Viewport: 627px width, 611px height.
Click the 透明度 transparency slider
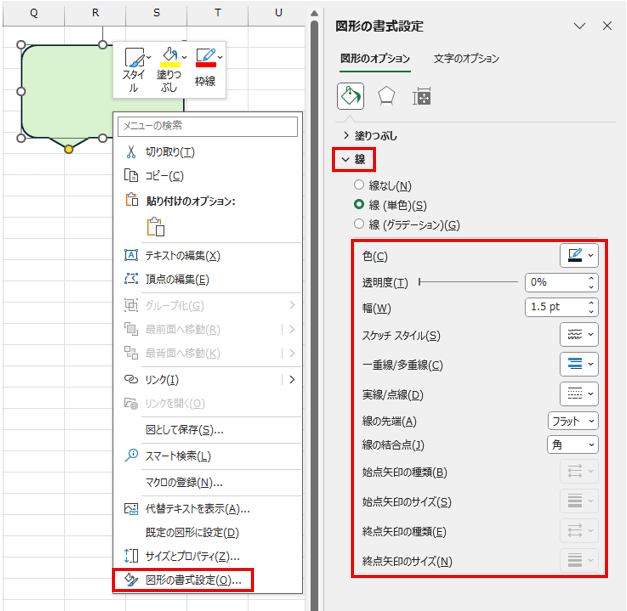(x=468, y=282)
